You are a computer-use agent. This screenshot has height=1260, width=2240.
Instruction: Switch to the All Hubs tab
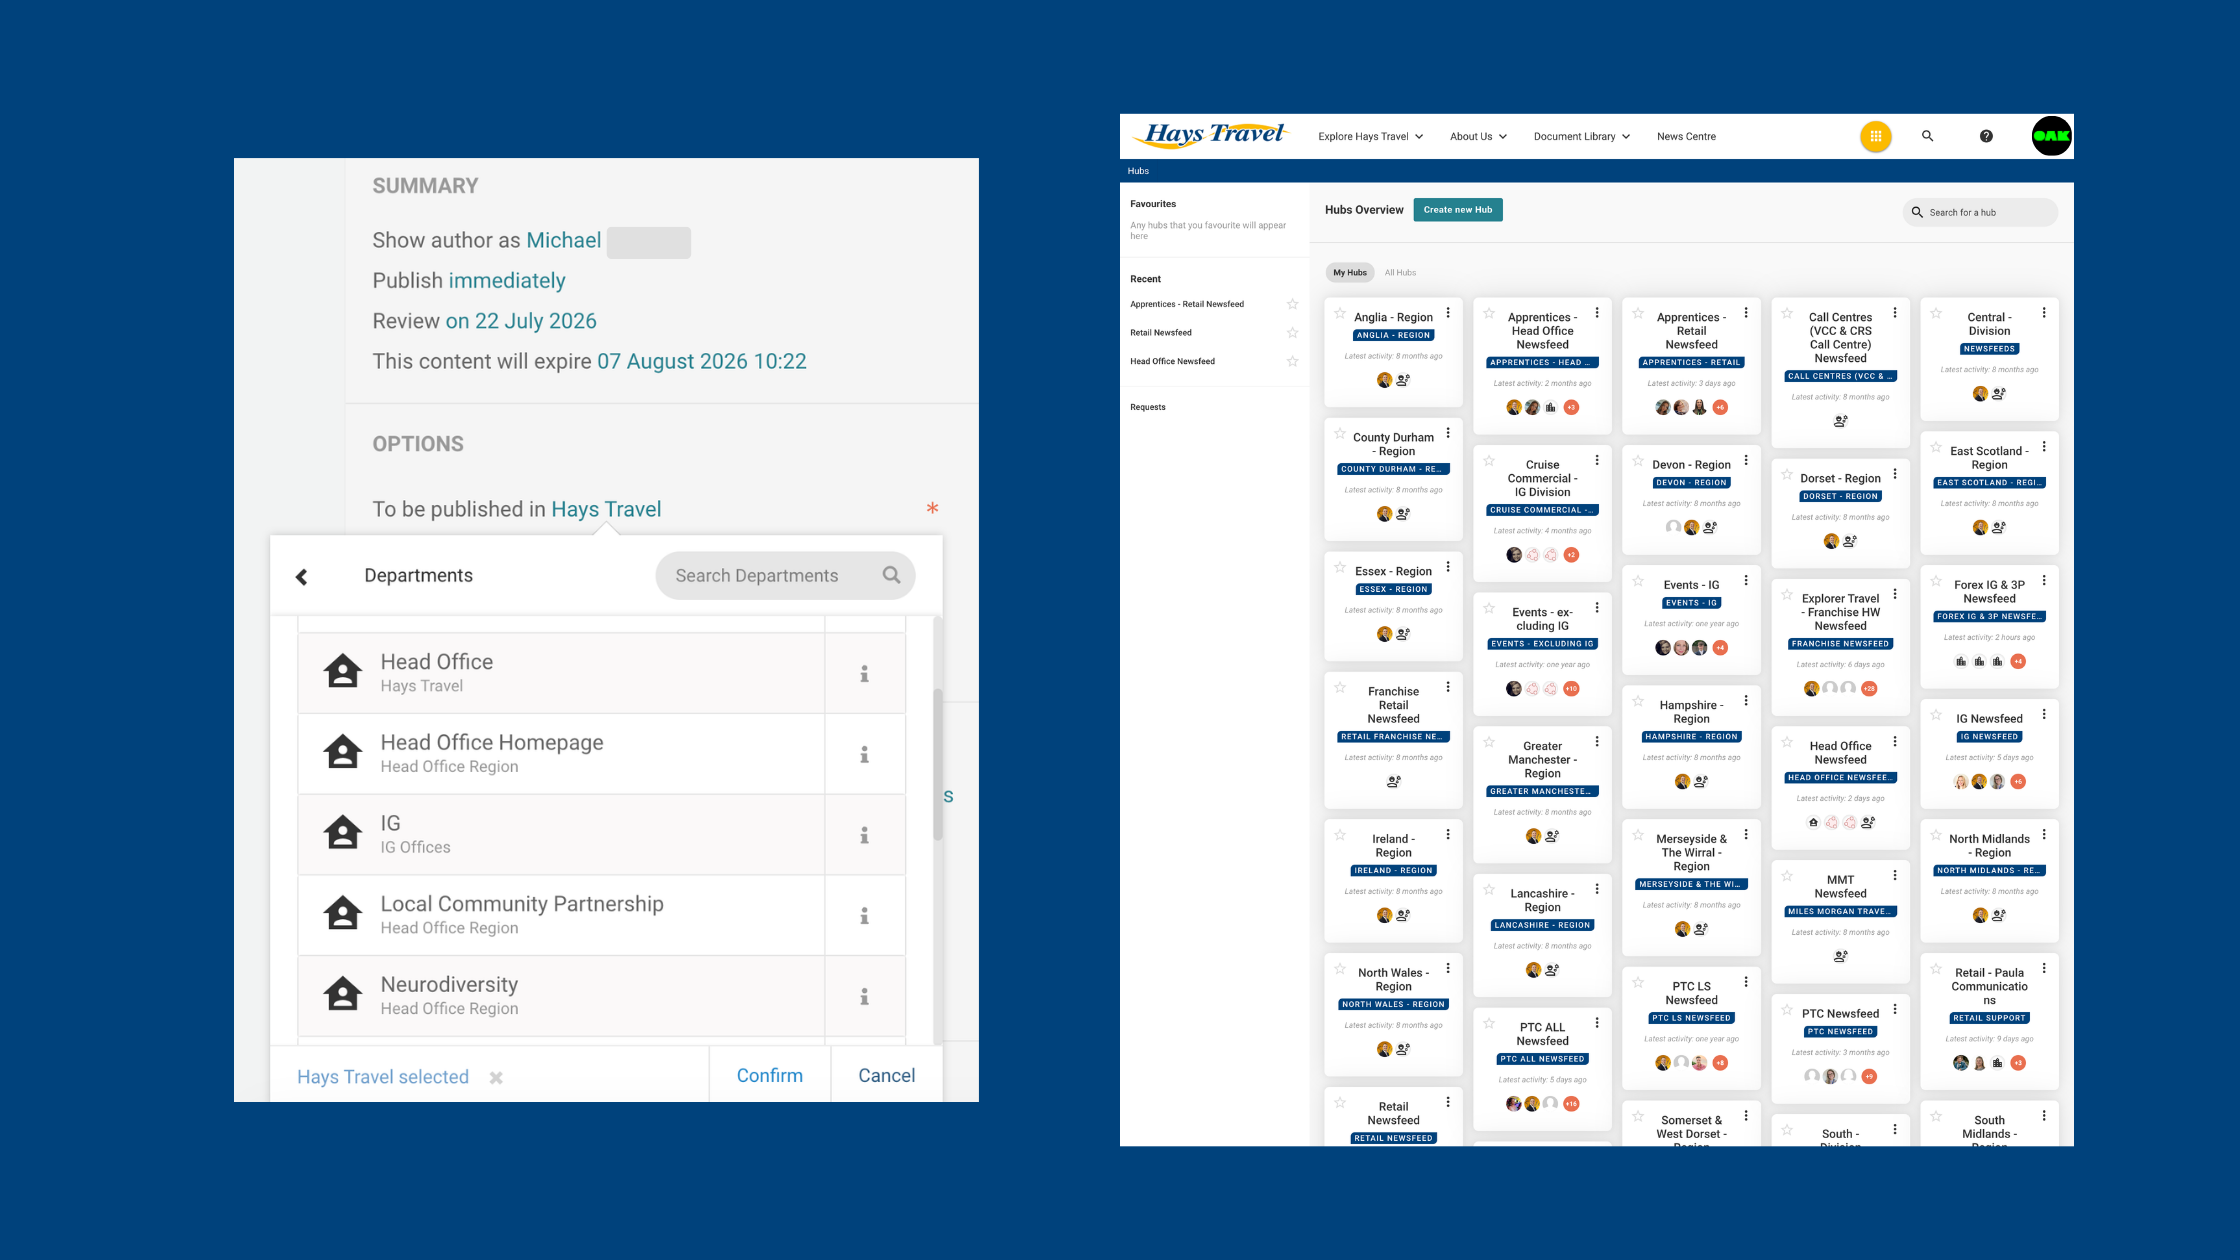1400,273
